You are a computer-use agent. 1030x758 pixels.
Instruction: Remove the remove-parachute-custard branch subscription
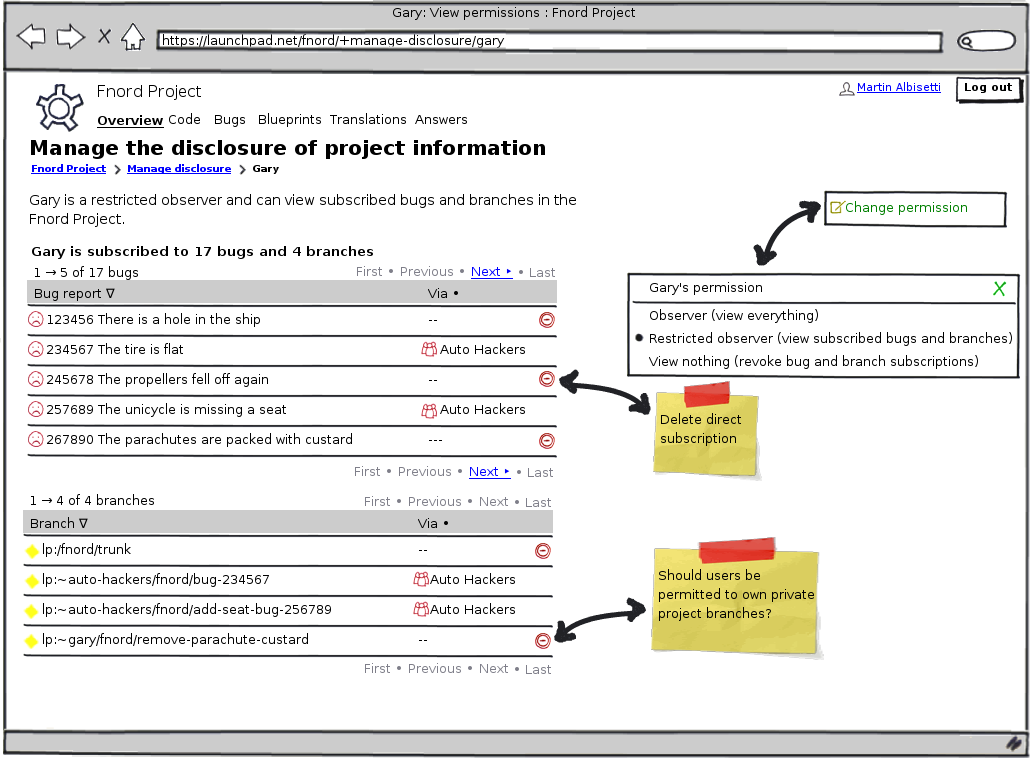(x=542, y=641)
